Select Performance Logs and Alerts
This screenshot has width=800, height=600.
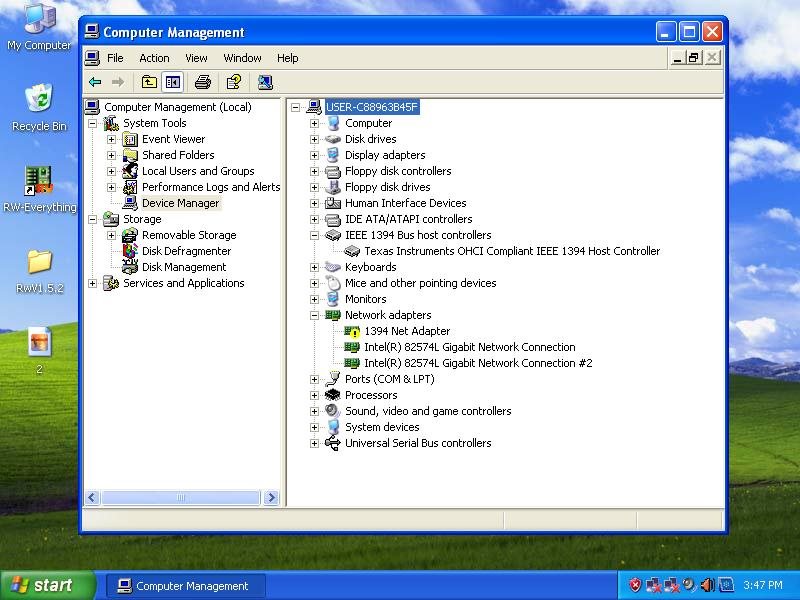pyautogui.click(x=211, y=187)
